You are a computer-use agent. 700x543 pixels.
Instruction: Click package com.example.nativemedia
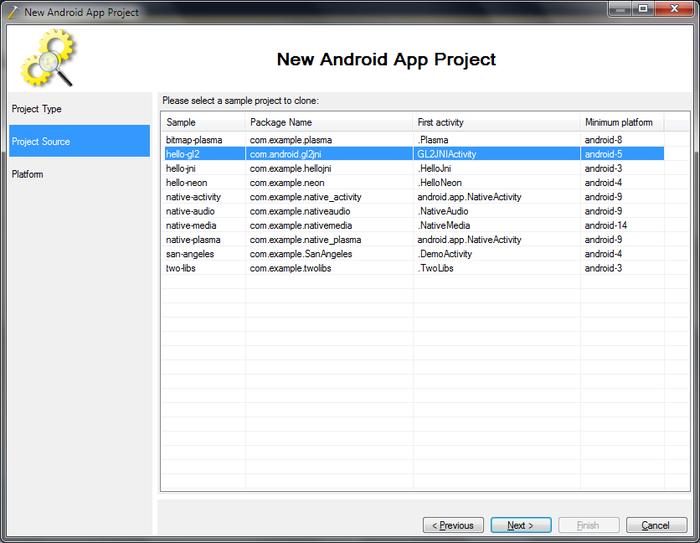[x=301, y=226]
